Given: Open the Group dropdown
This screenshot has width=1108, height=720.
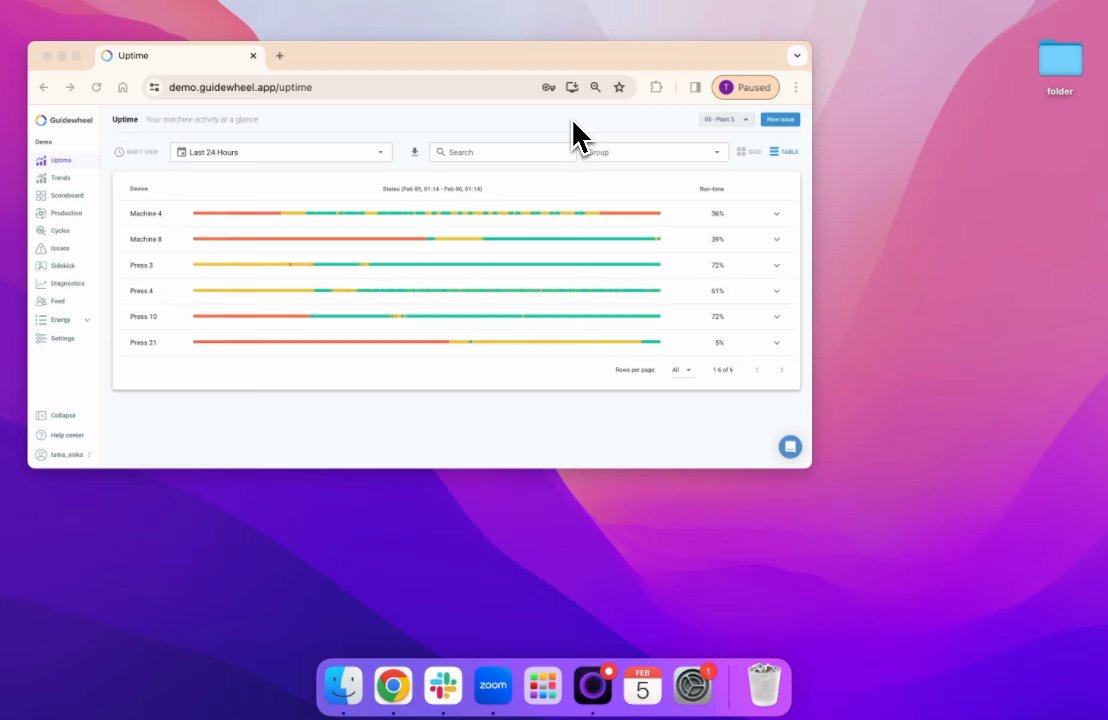Looking at the screenshot, I should [654, 152].
